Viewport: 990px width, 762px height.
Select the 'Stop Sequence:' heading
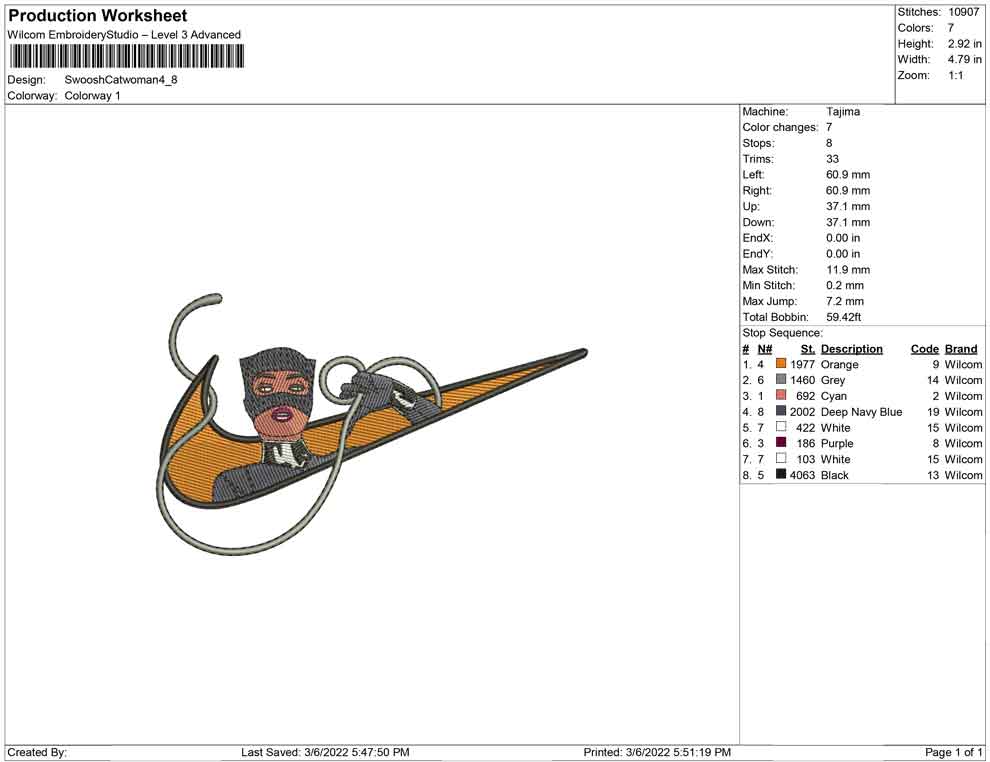[782, 333]
